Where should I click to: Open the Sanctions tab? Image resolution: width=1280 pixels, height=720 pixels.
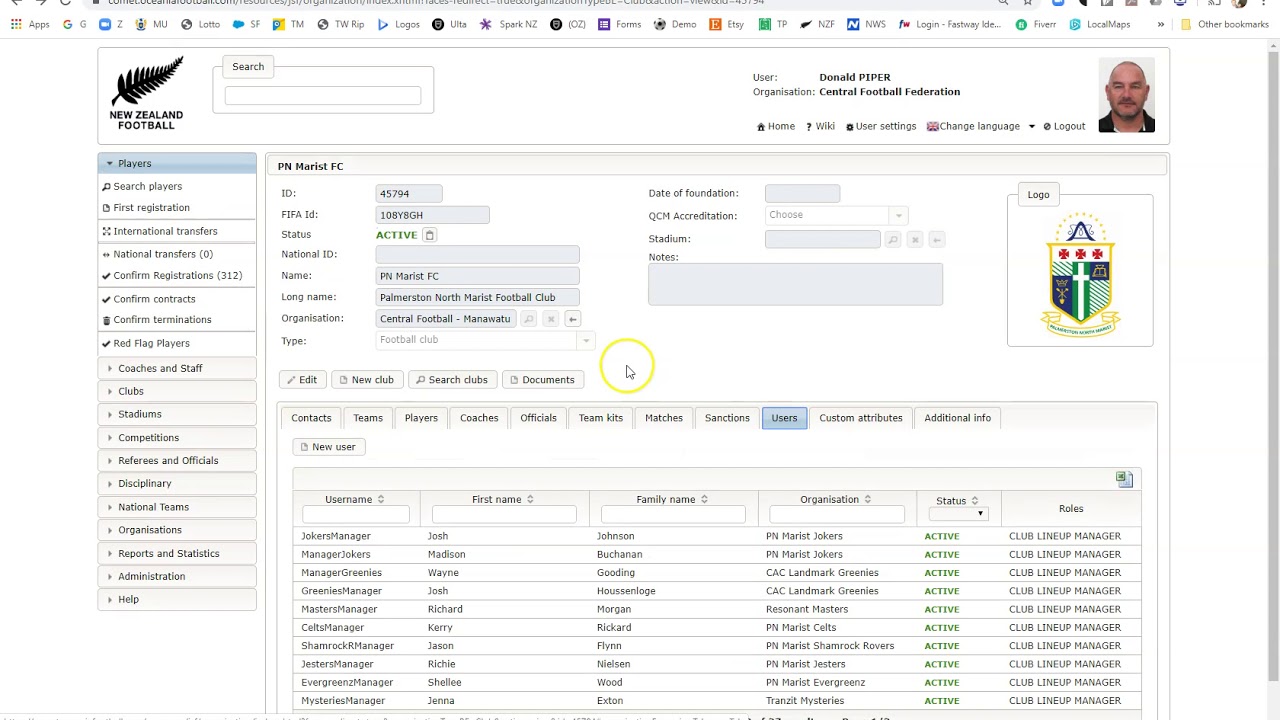[727, 418]
